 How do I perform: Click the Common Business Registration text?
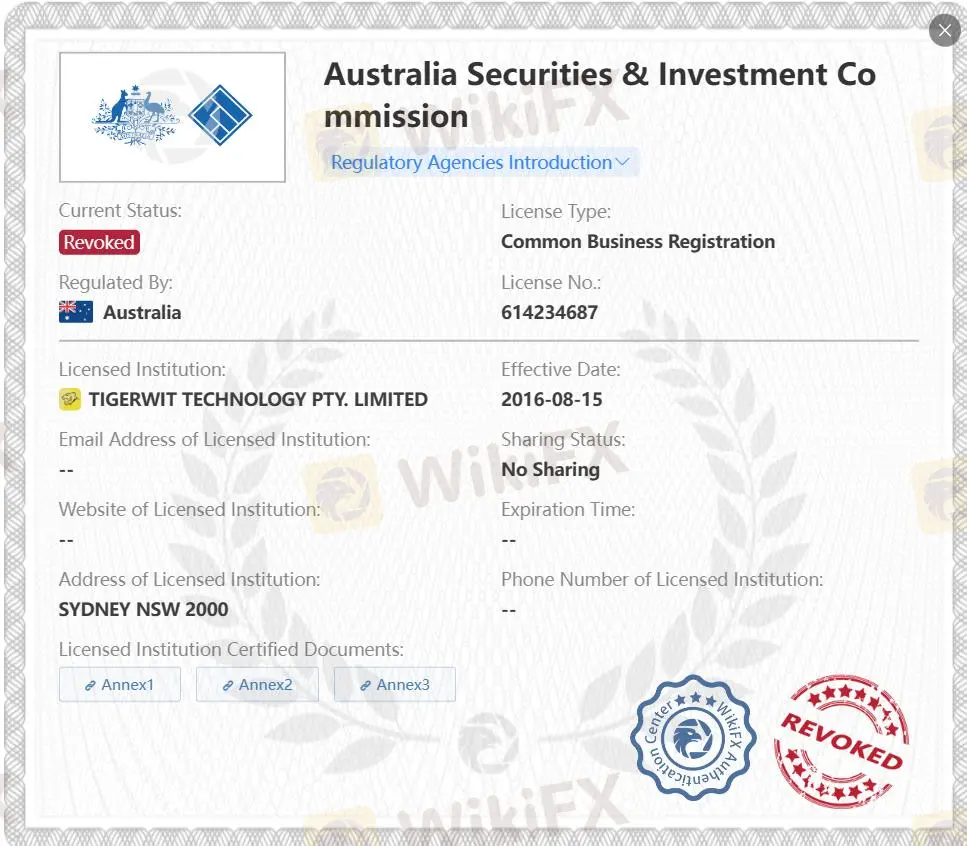[638, 242]
